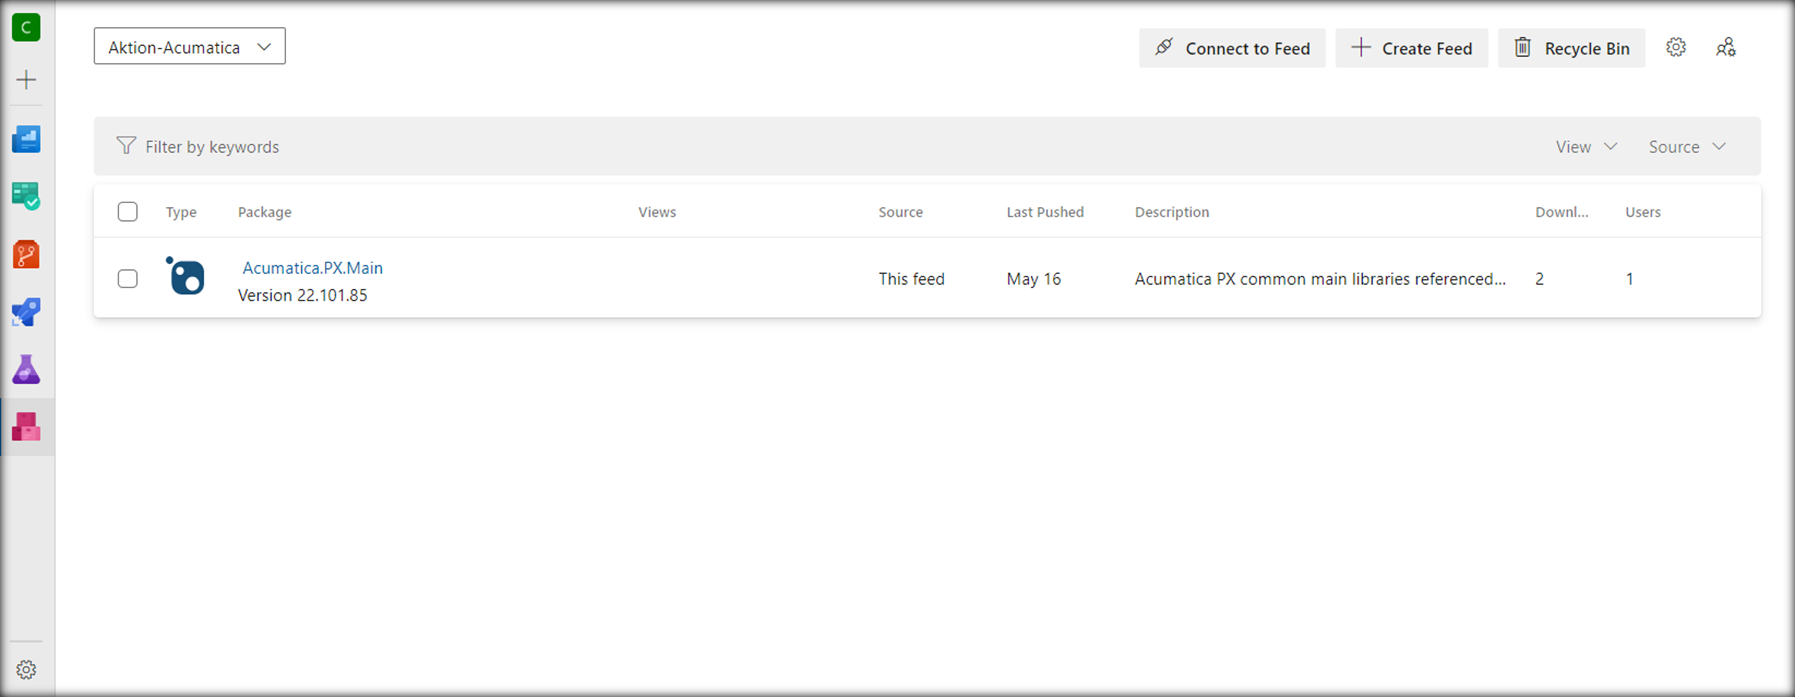The width and height of the screenshot is (1795, 697).
Task: Expand the Source filter dropdown
Action: [1688, 146]
